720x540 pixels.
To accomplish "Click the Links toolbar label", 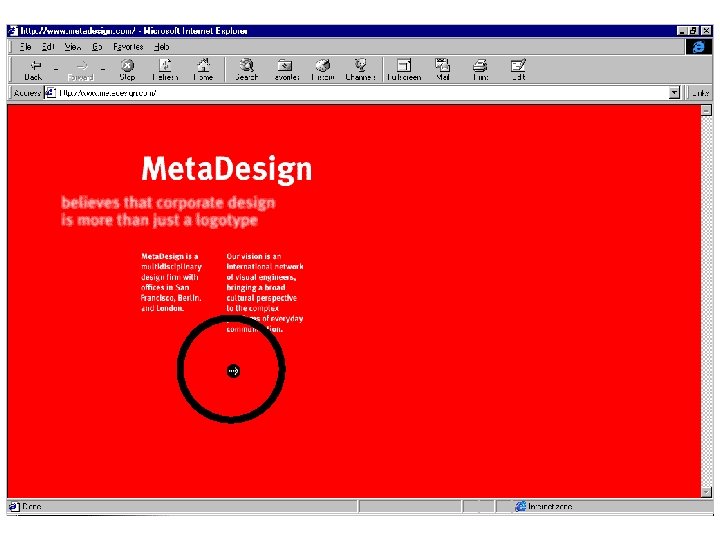I will click(701, 93).
